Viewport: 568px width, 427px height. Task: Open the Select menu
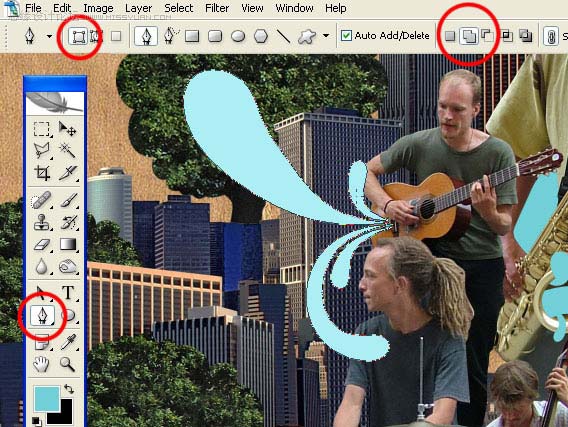[x=179, y=8]
